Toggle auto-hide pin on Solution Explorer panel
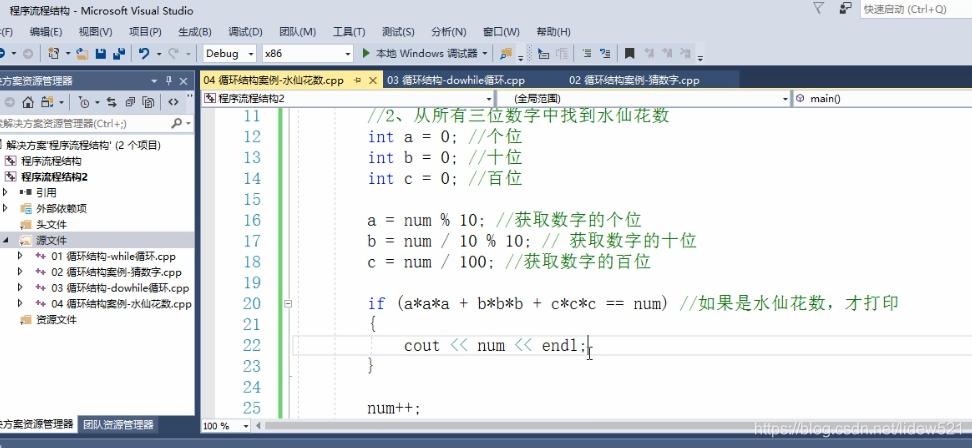 coord(169,81)
